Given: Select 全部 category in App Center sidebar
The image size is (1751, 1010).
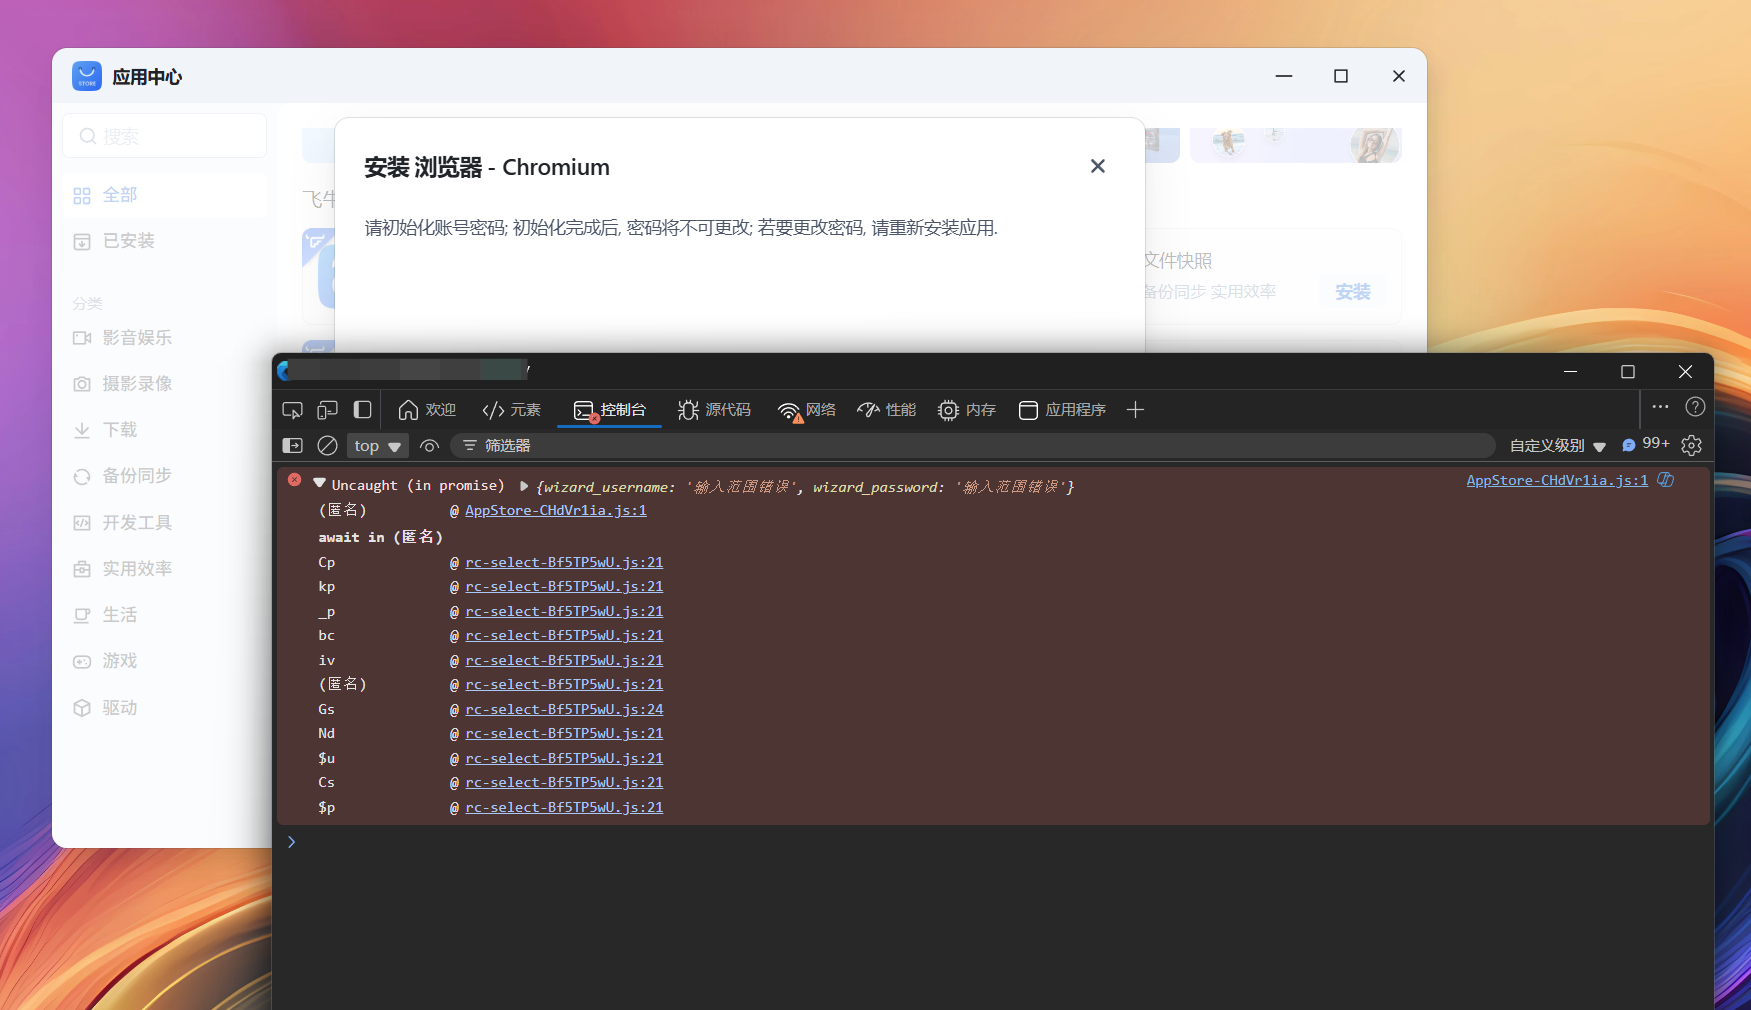Looking at the screenshot, I should pyautogui.click(x=165, y=195).
